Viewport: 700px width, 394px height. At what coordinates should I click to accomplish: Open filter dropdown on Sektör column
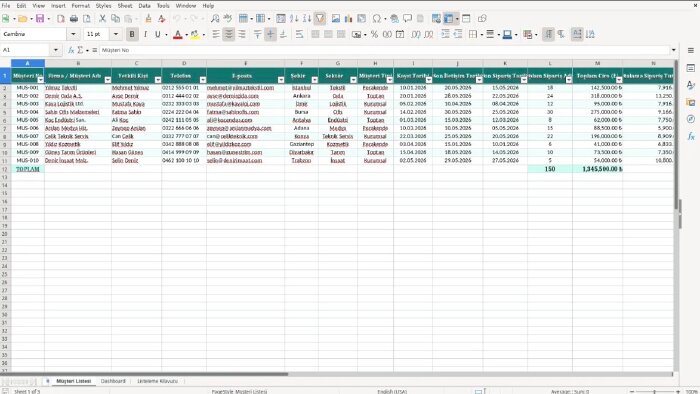click(354, 80)
